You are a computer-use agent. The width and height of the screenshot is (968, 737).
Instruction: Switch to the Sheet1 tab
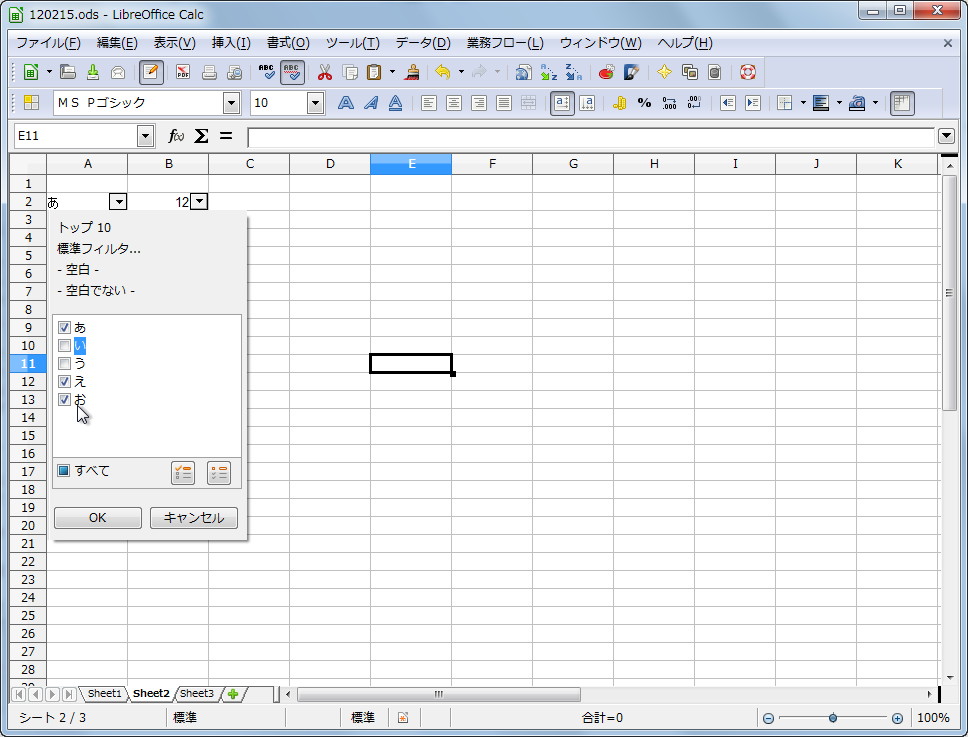tap(104, 693)
